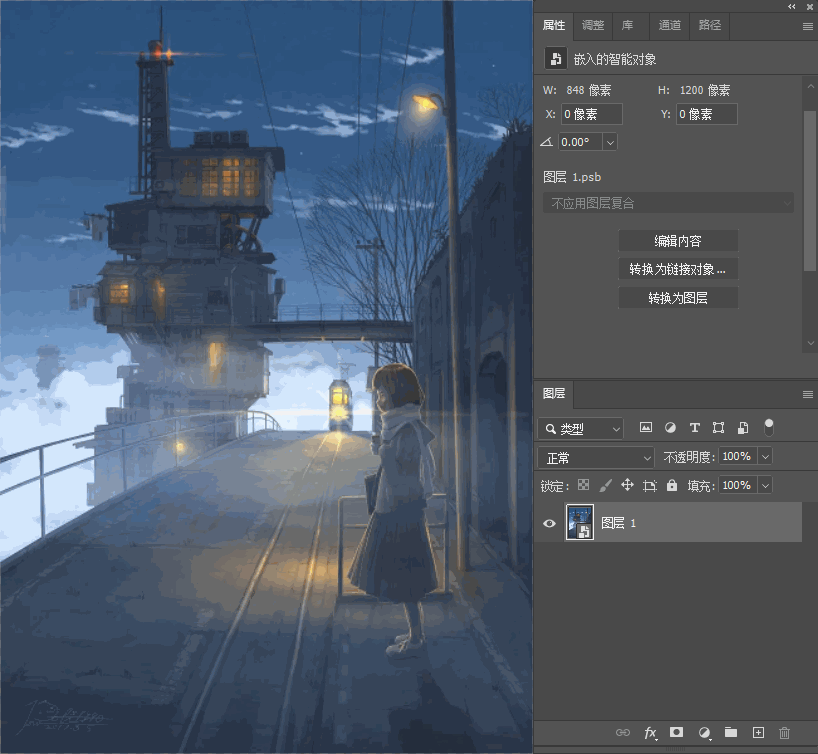Create new fill or adjustment layer
The height and width of the screenshot is (754, 818).
pos(705,733)
